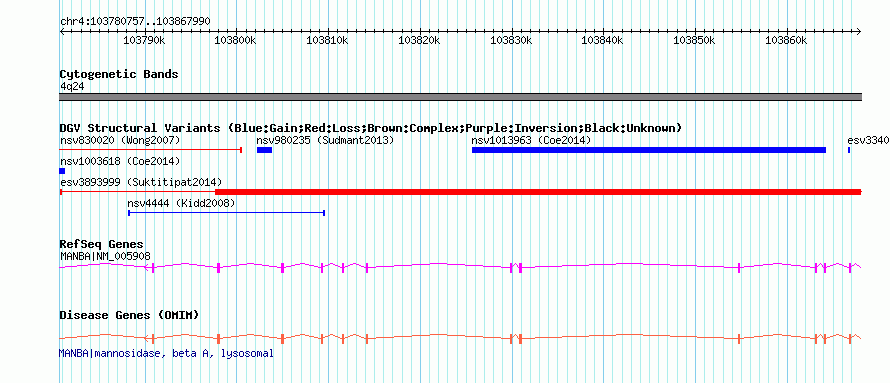Click the 103860k ruler tick label

(x=786, y=40)
